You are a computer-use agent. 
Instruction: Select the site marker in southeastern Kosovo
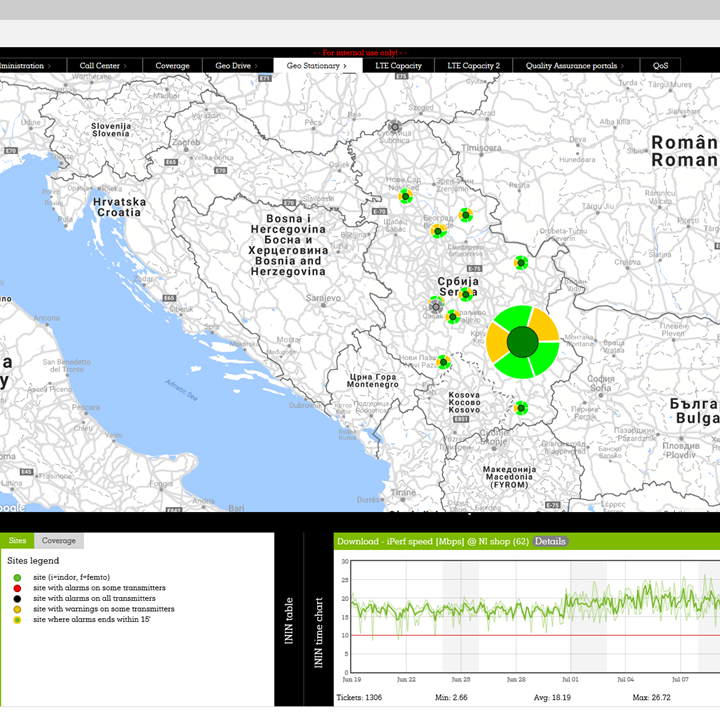coord(521,408)
